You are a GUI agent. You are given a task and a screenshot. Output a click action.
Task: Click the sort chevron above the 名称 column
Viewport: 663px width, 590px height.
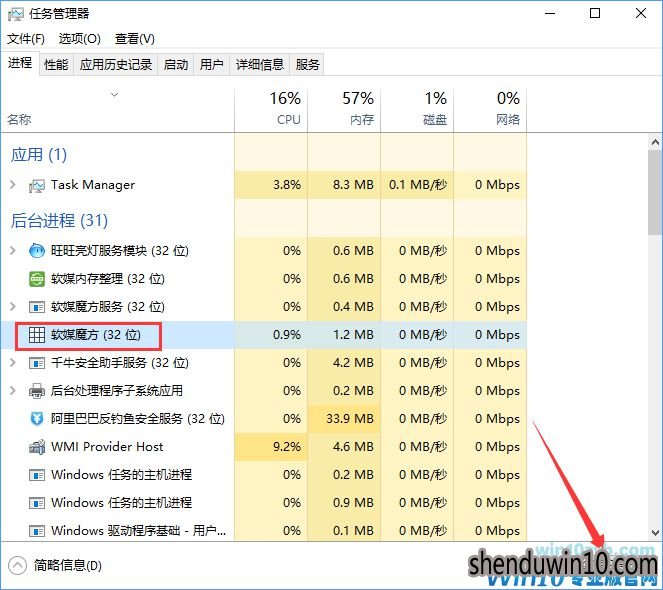click(x=115, y=95)
